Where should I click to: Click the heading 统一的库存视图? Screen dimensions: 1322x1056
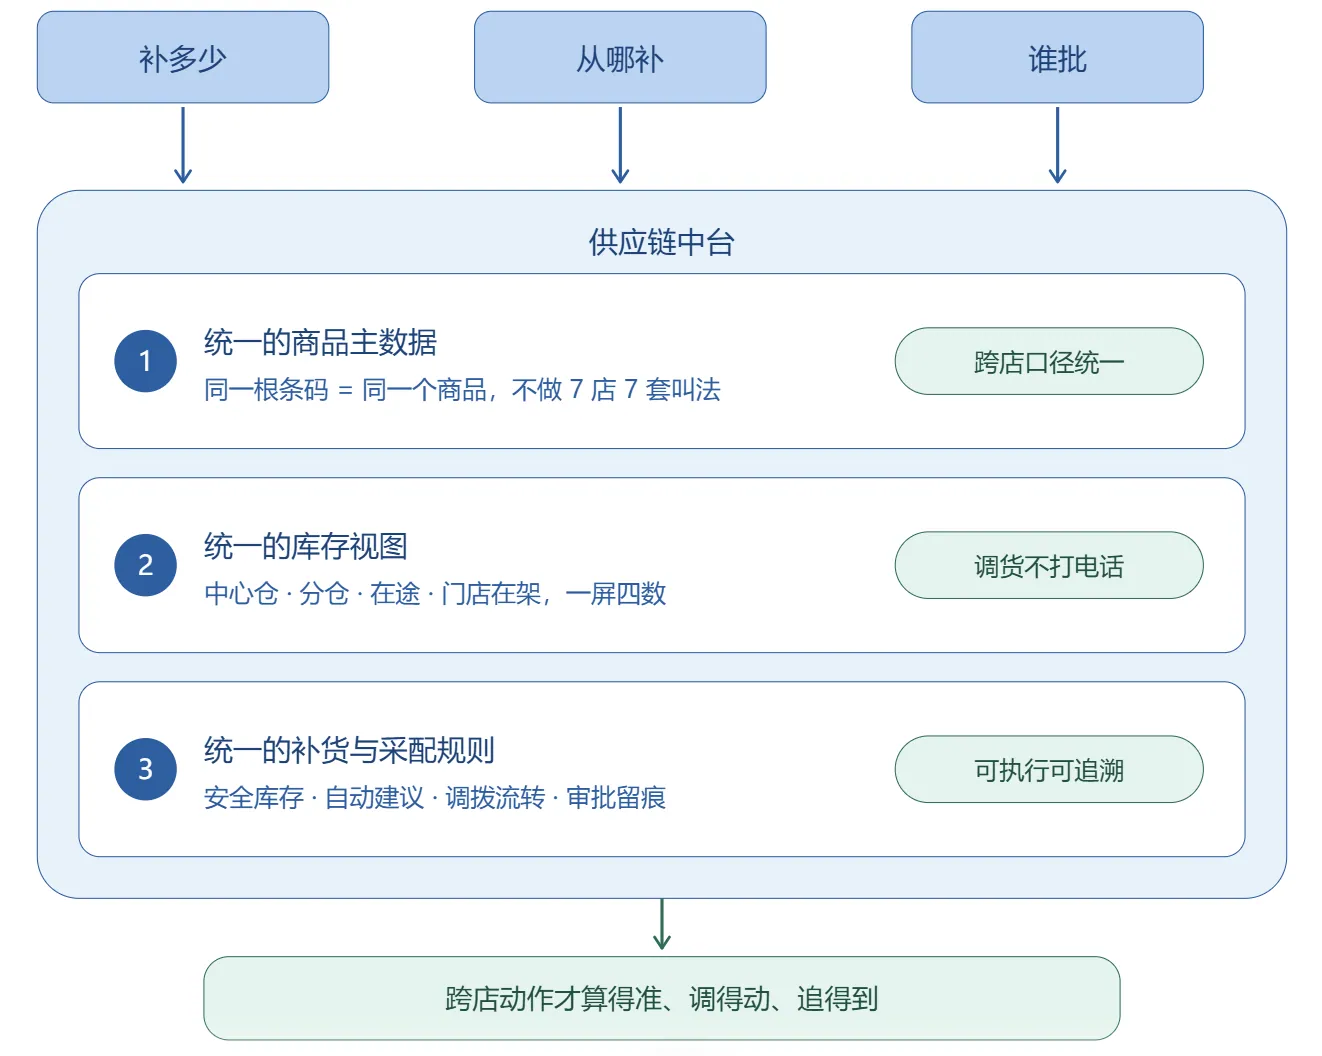(306, 546)
